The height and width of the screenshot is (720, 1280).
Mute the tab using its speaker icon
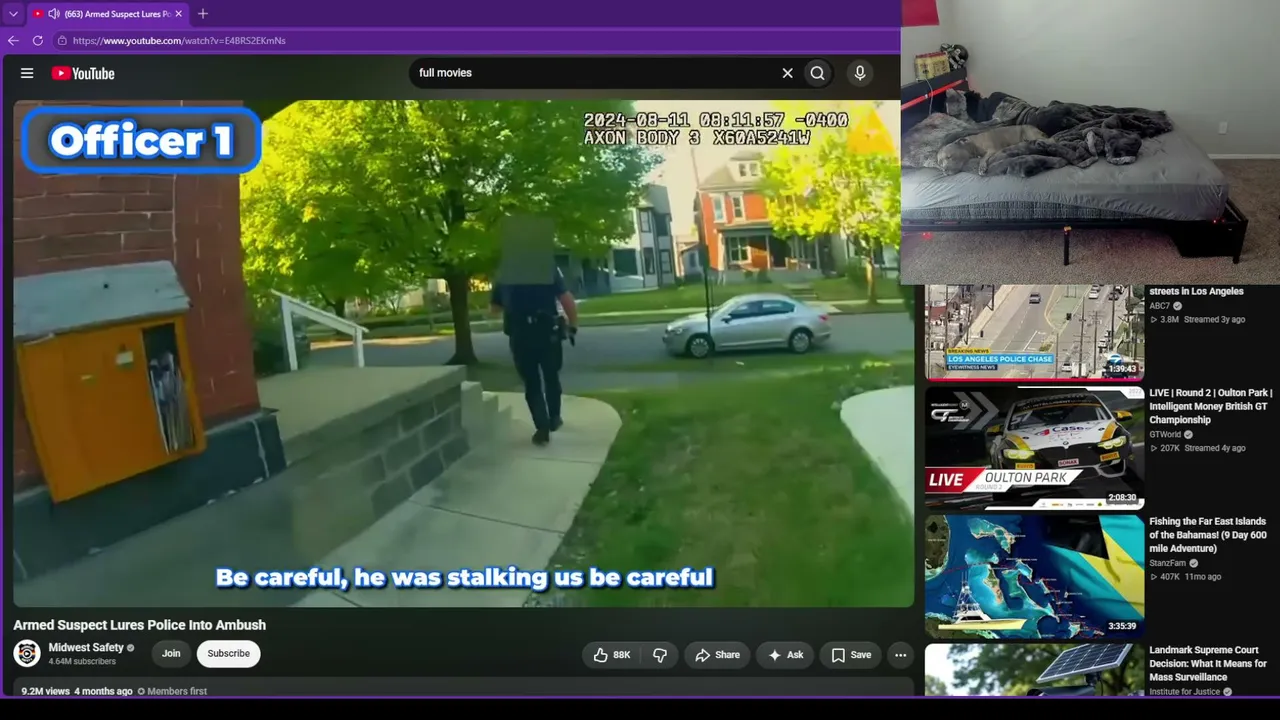click(53, 14)
